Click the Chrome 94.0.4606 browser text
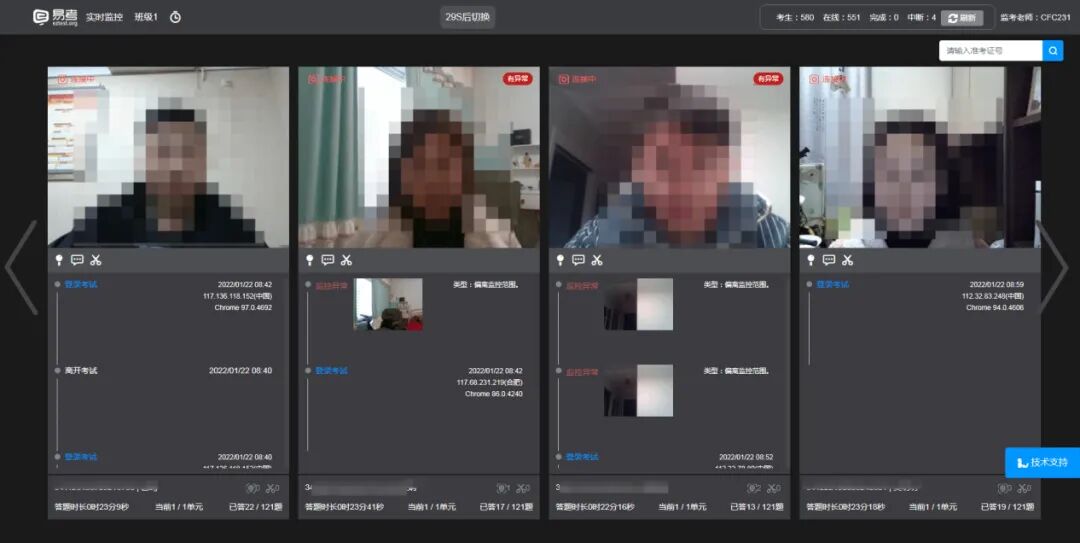1080x543 pixels. (x=995, y=307)
